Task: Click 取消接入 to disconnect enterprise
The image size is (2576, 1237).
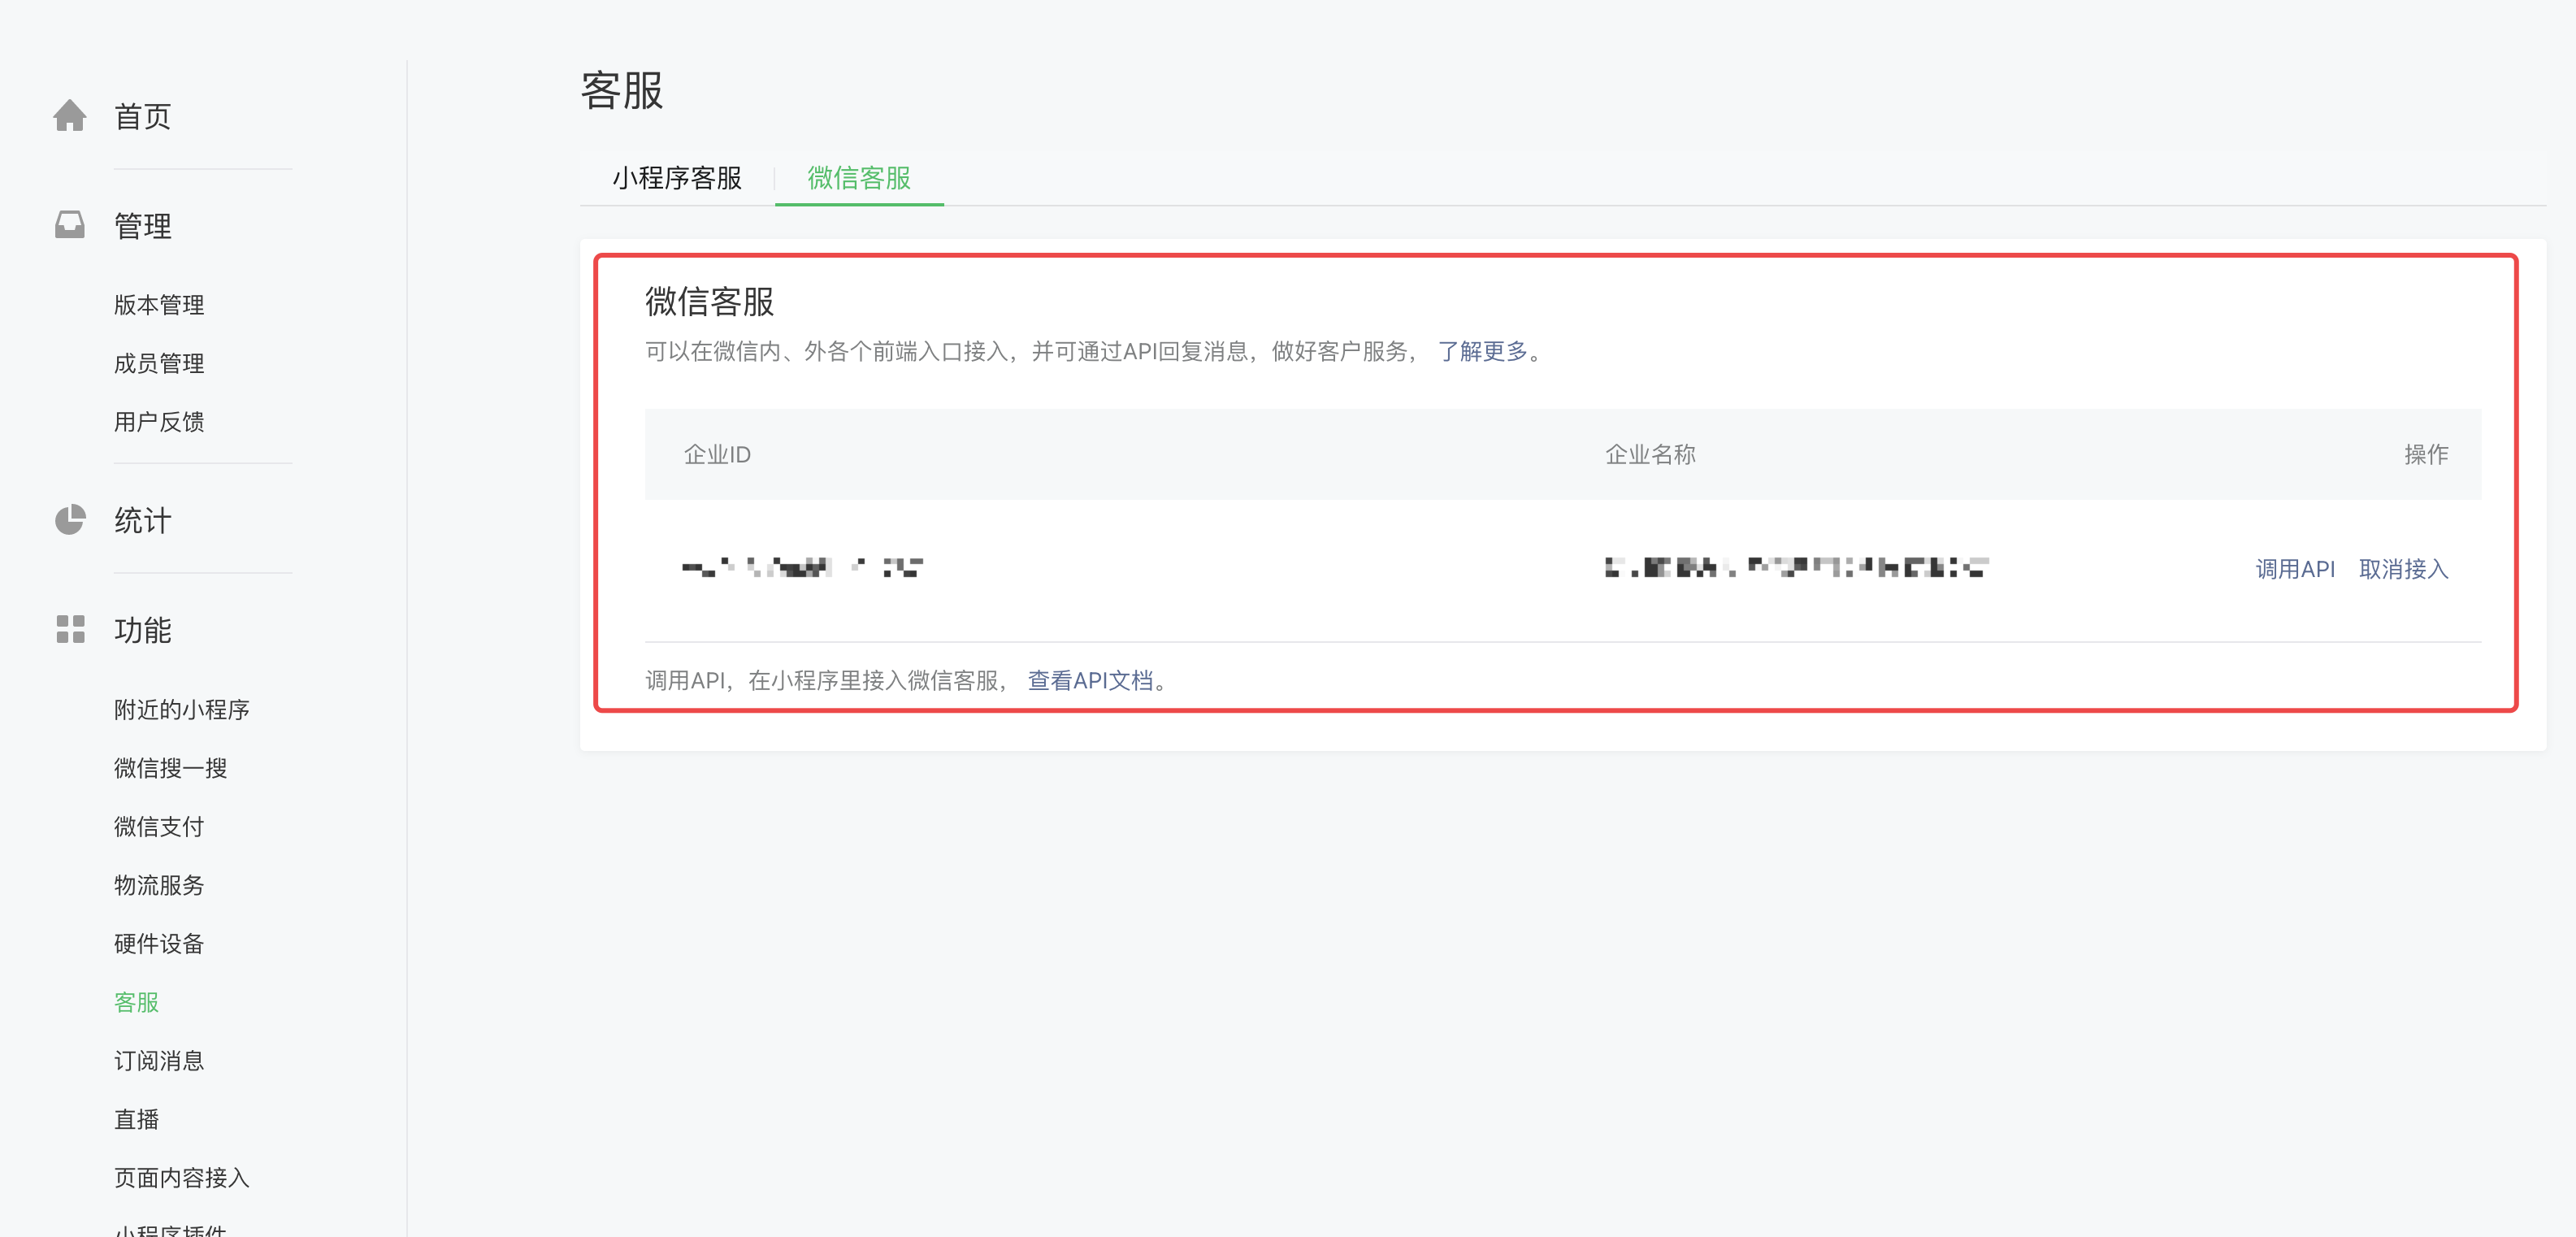Action: (2403, 569)
